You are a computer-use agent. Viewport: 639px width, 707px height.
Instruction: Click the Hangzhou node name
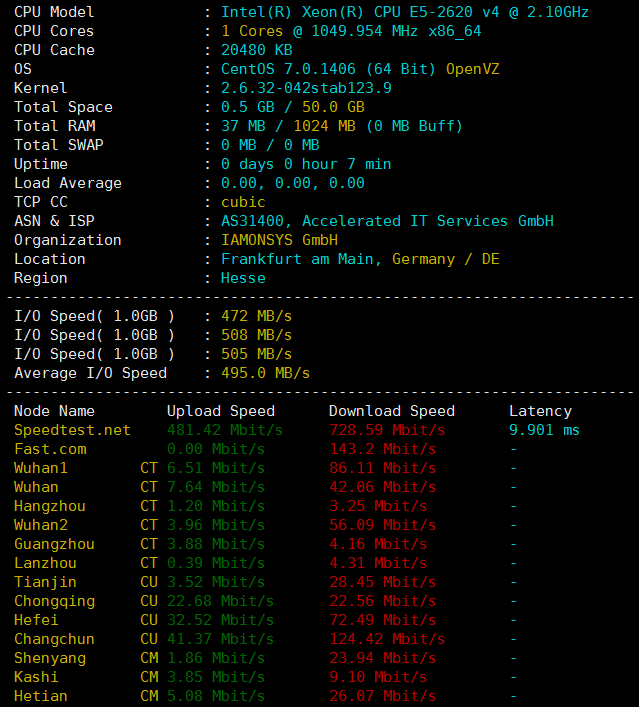(x=50, y=506)
